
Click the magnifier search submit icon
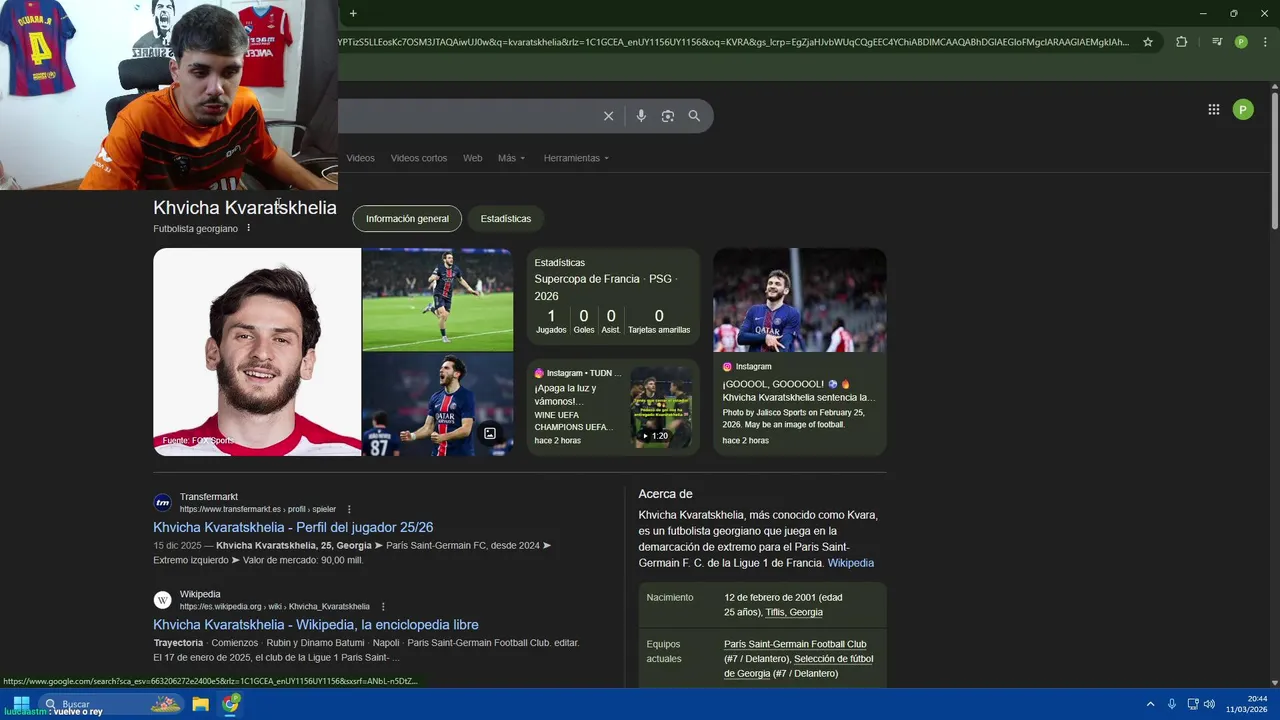point(694,116)
